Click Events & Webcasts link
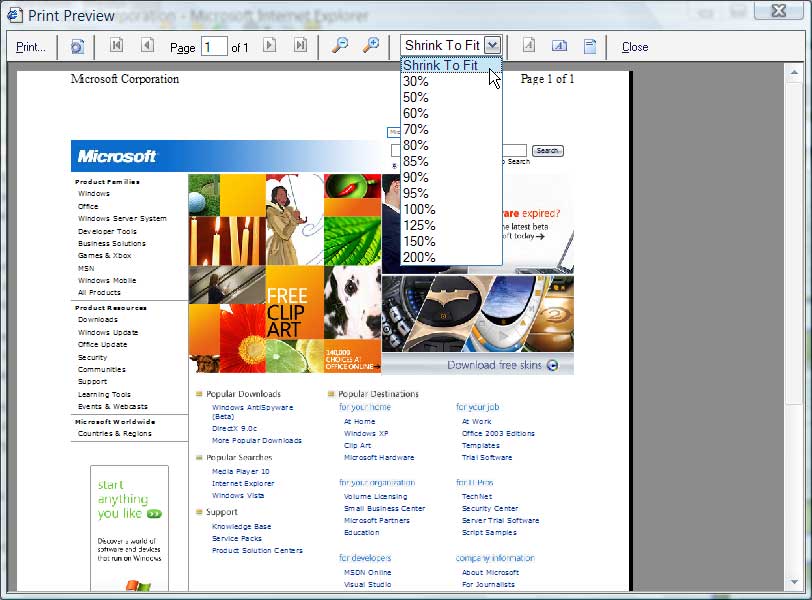The image size is (812, 600). click(x=112, y=406)
